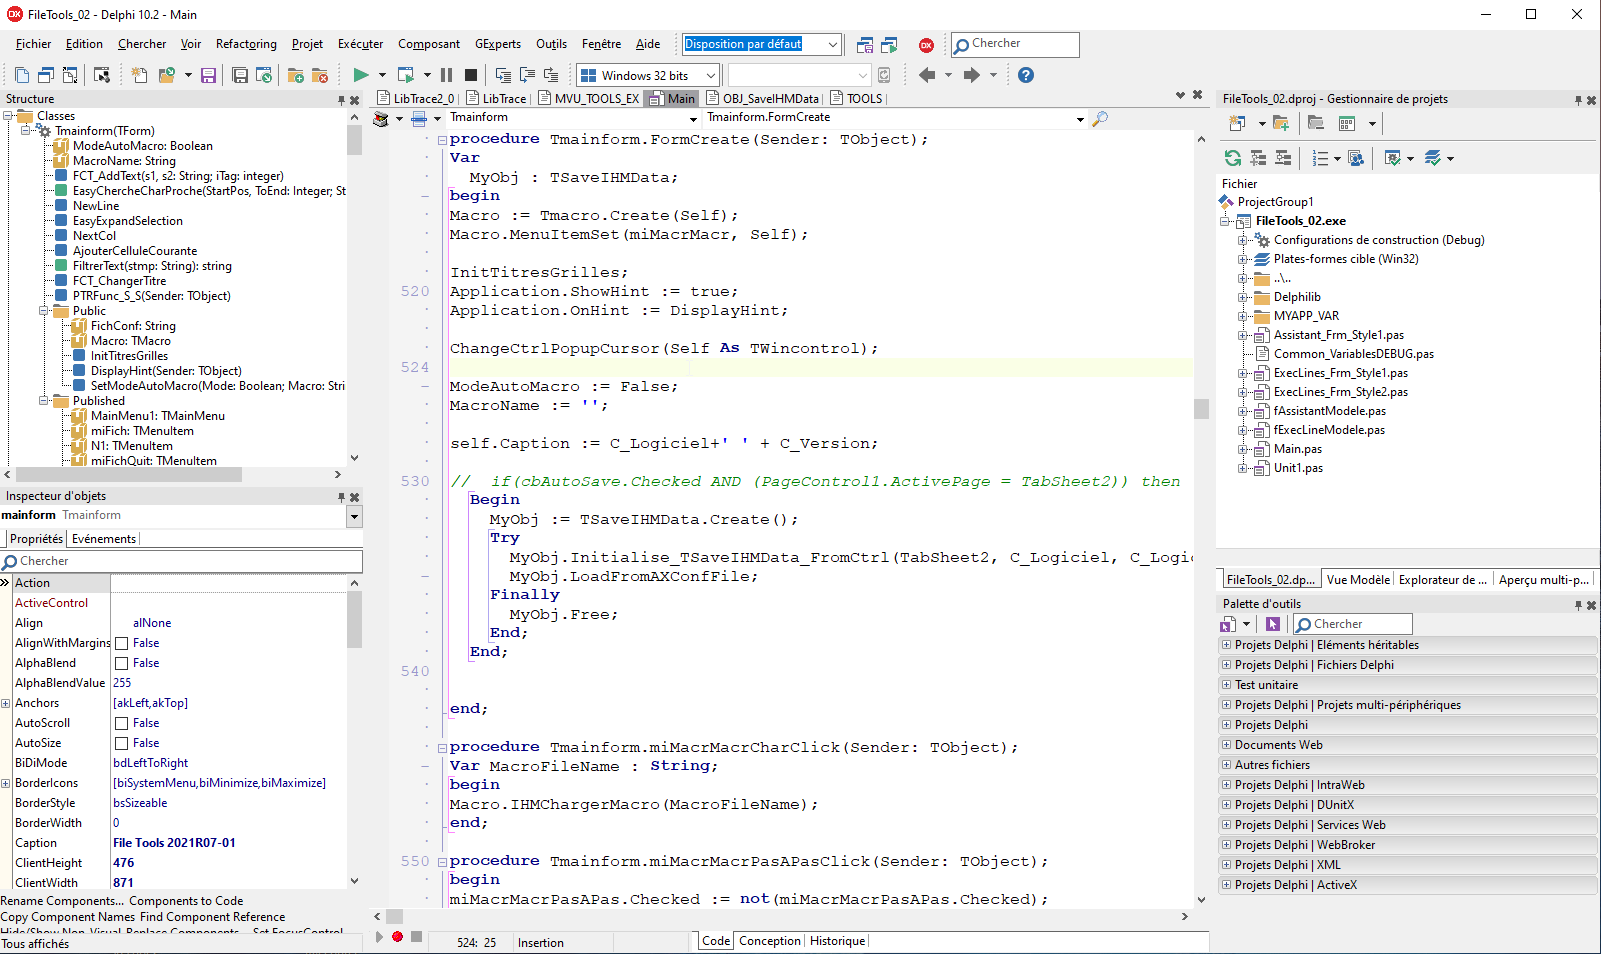Viewport: 1601px width, 954px height.
Task: Click the New Items page icon
Action: tap(139, 75)
